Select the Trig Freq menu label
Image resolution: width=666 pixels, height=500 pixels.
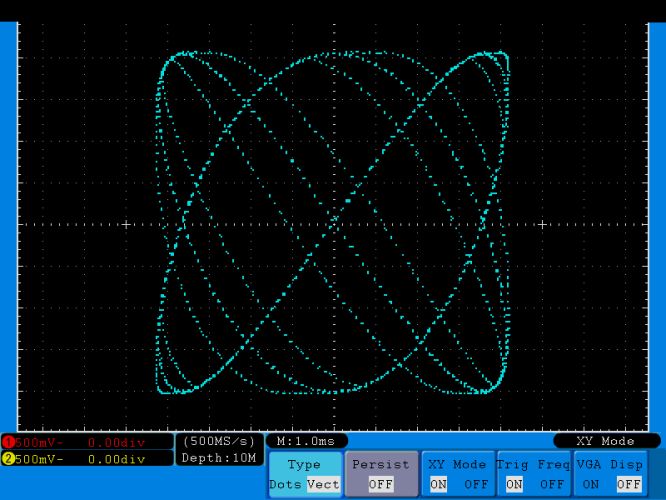533,464
